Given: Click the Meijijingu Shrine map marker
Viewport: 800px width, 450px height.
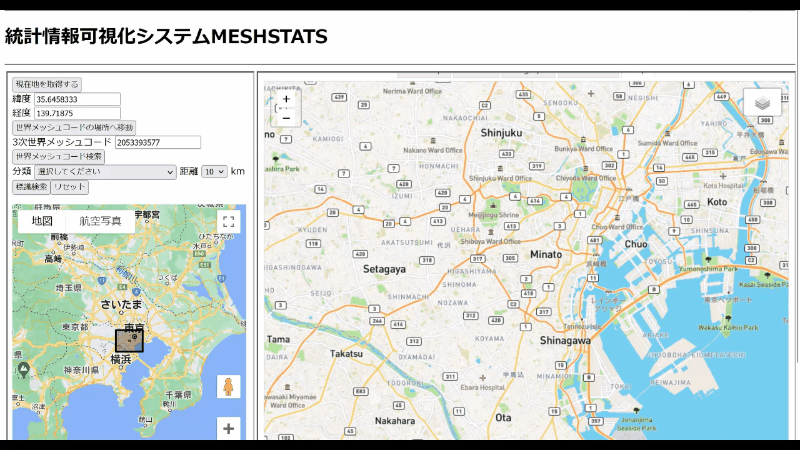Looking at the screenshot, I should coord(493,205).
